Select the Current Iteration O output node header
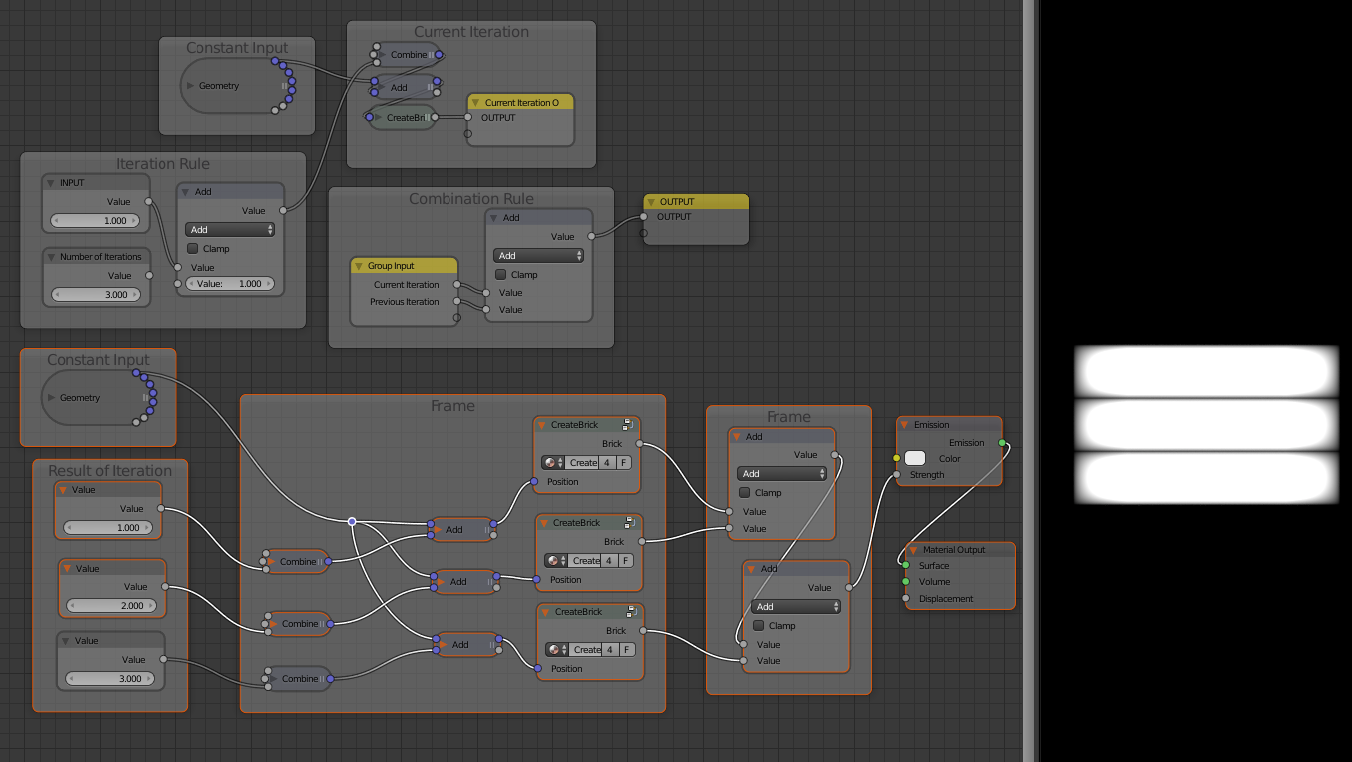The image size is (1352, 762). coord(520,102)
